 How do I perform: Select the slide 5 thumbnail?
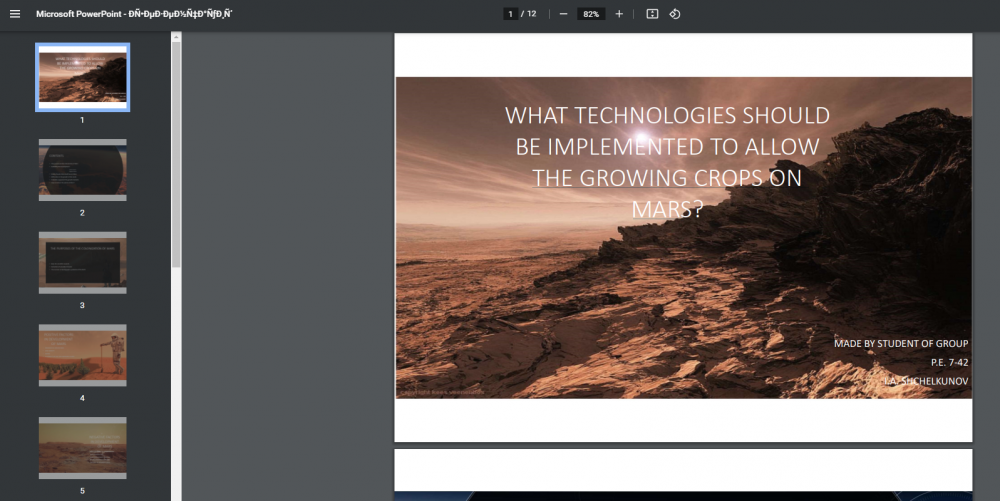pos(82,447)
